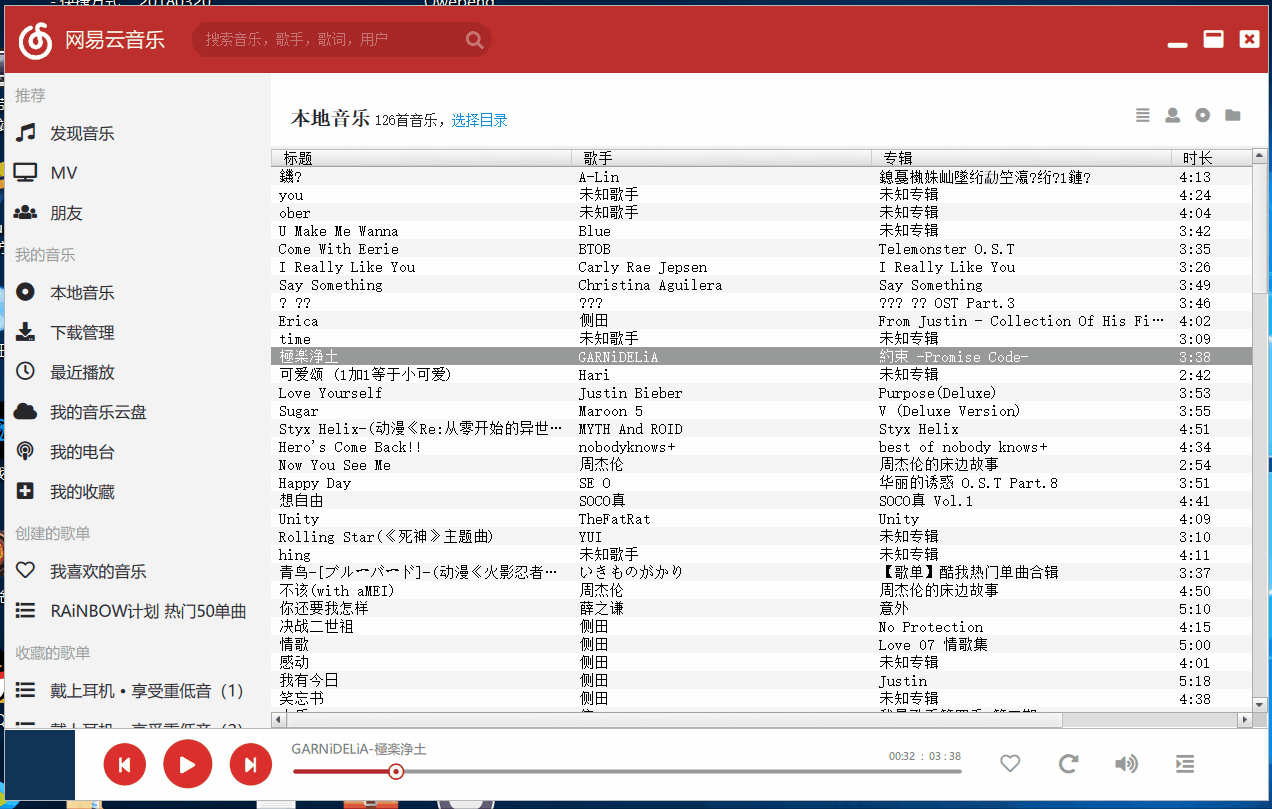Click the 选择目录 link
This screenshot has height=809, width=1272.
point(479,120)
